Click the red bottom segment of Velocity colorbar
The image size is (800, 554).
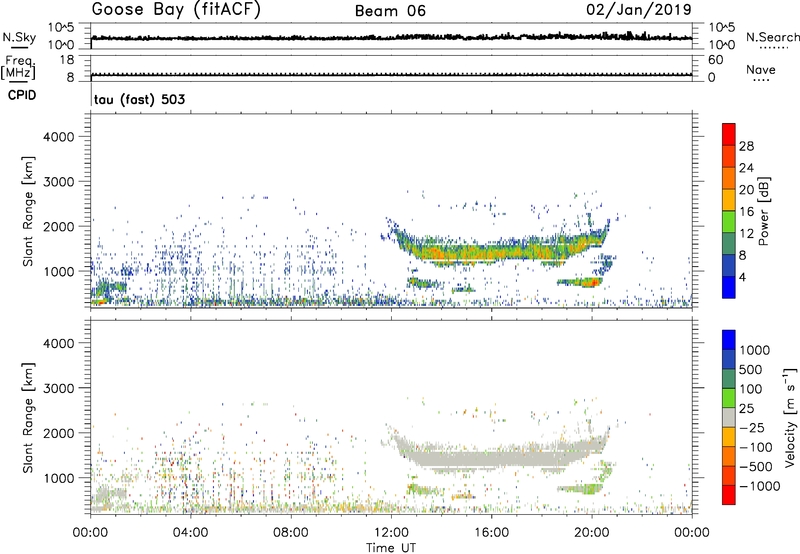(729, 495)
